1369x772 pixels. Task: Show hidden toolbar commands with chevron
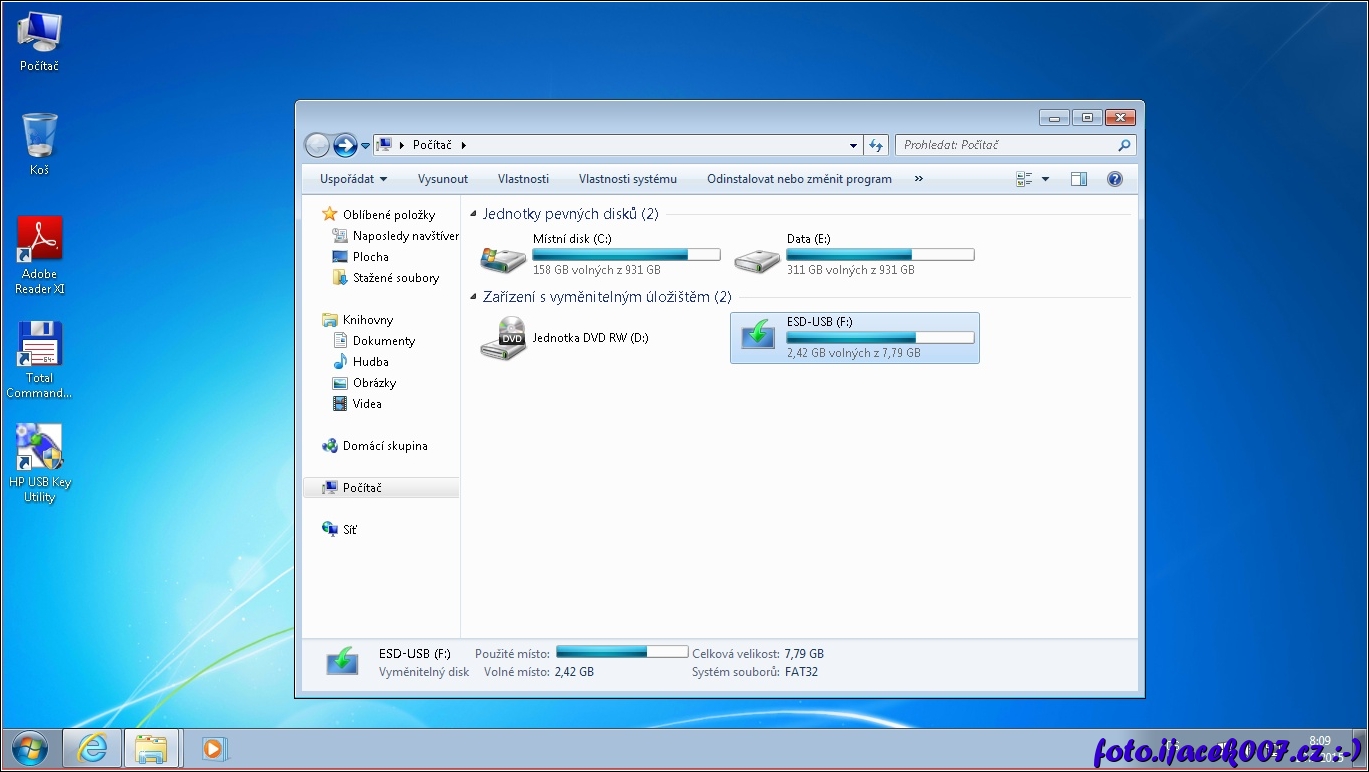pos(918,179)
